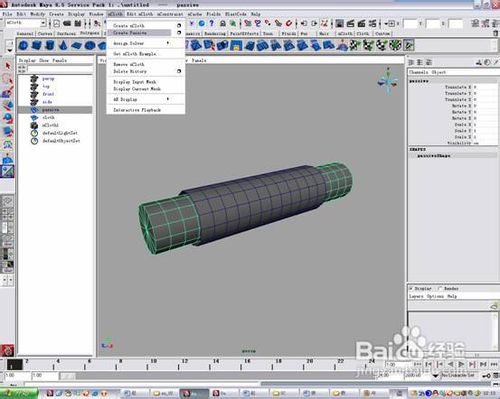Open Create nCloth options box
Screen dimensions: 500x399
pyautogui.click(x=179, y=25)
